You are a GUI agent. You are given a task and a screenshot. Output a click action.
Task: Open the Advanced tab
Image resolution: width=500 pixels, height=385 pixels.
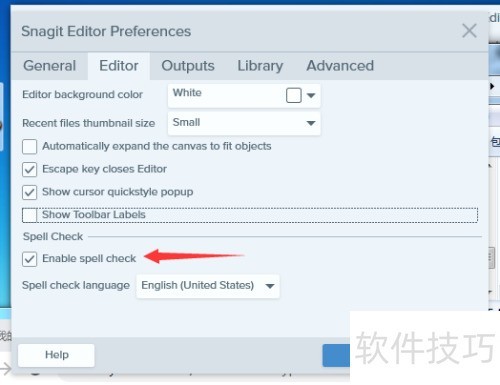[340, 66]
